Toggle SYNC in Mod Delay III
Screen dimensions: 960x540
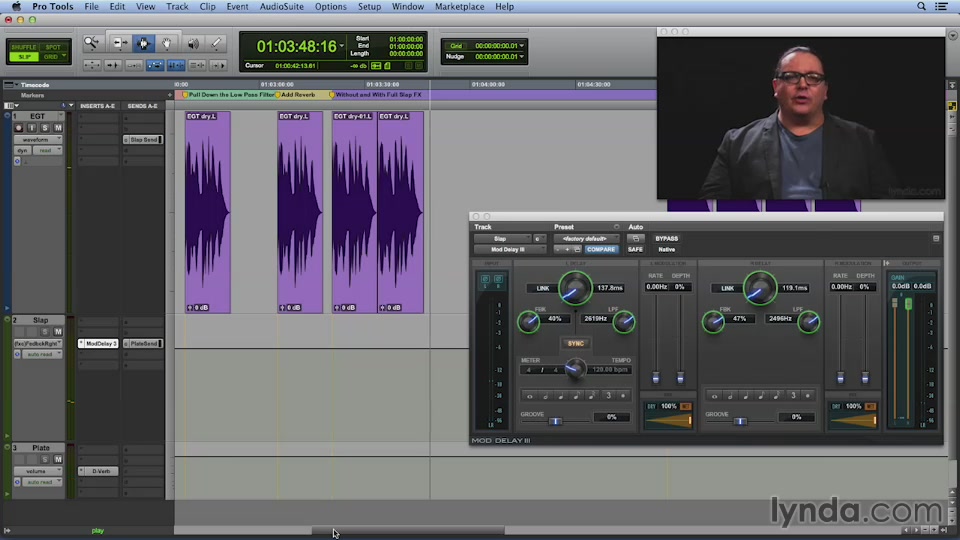click(x=576, y=343)
